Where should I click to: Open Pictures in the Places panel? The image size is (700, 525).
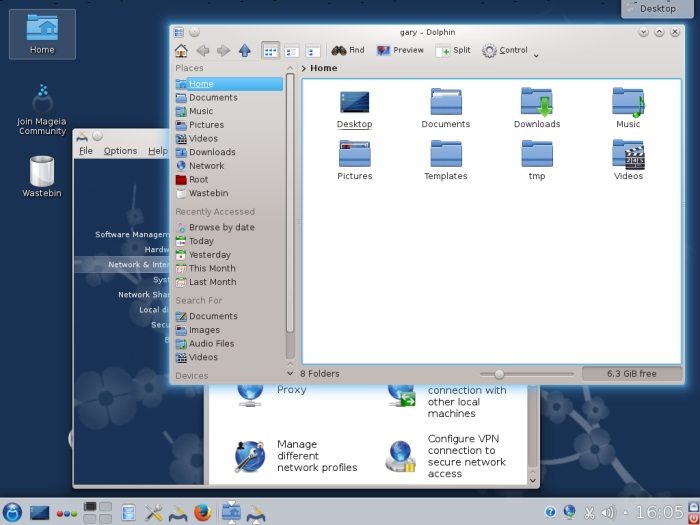229,125
